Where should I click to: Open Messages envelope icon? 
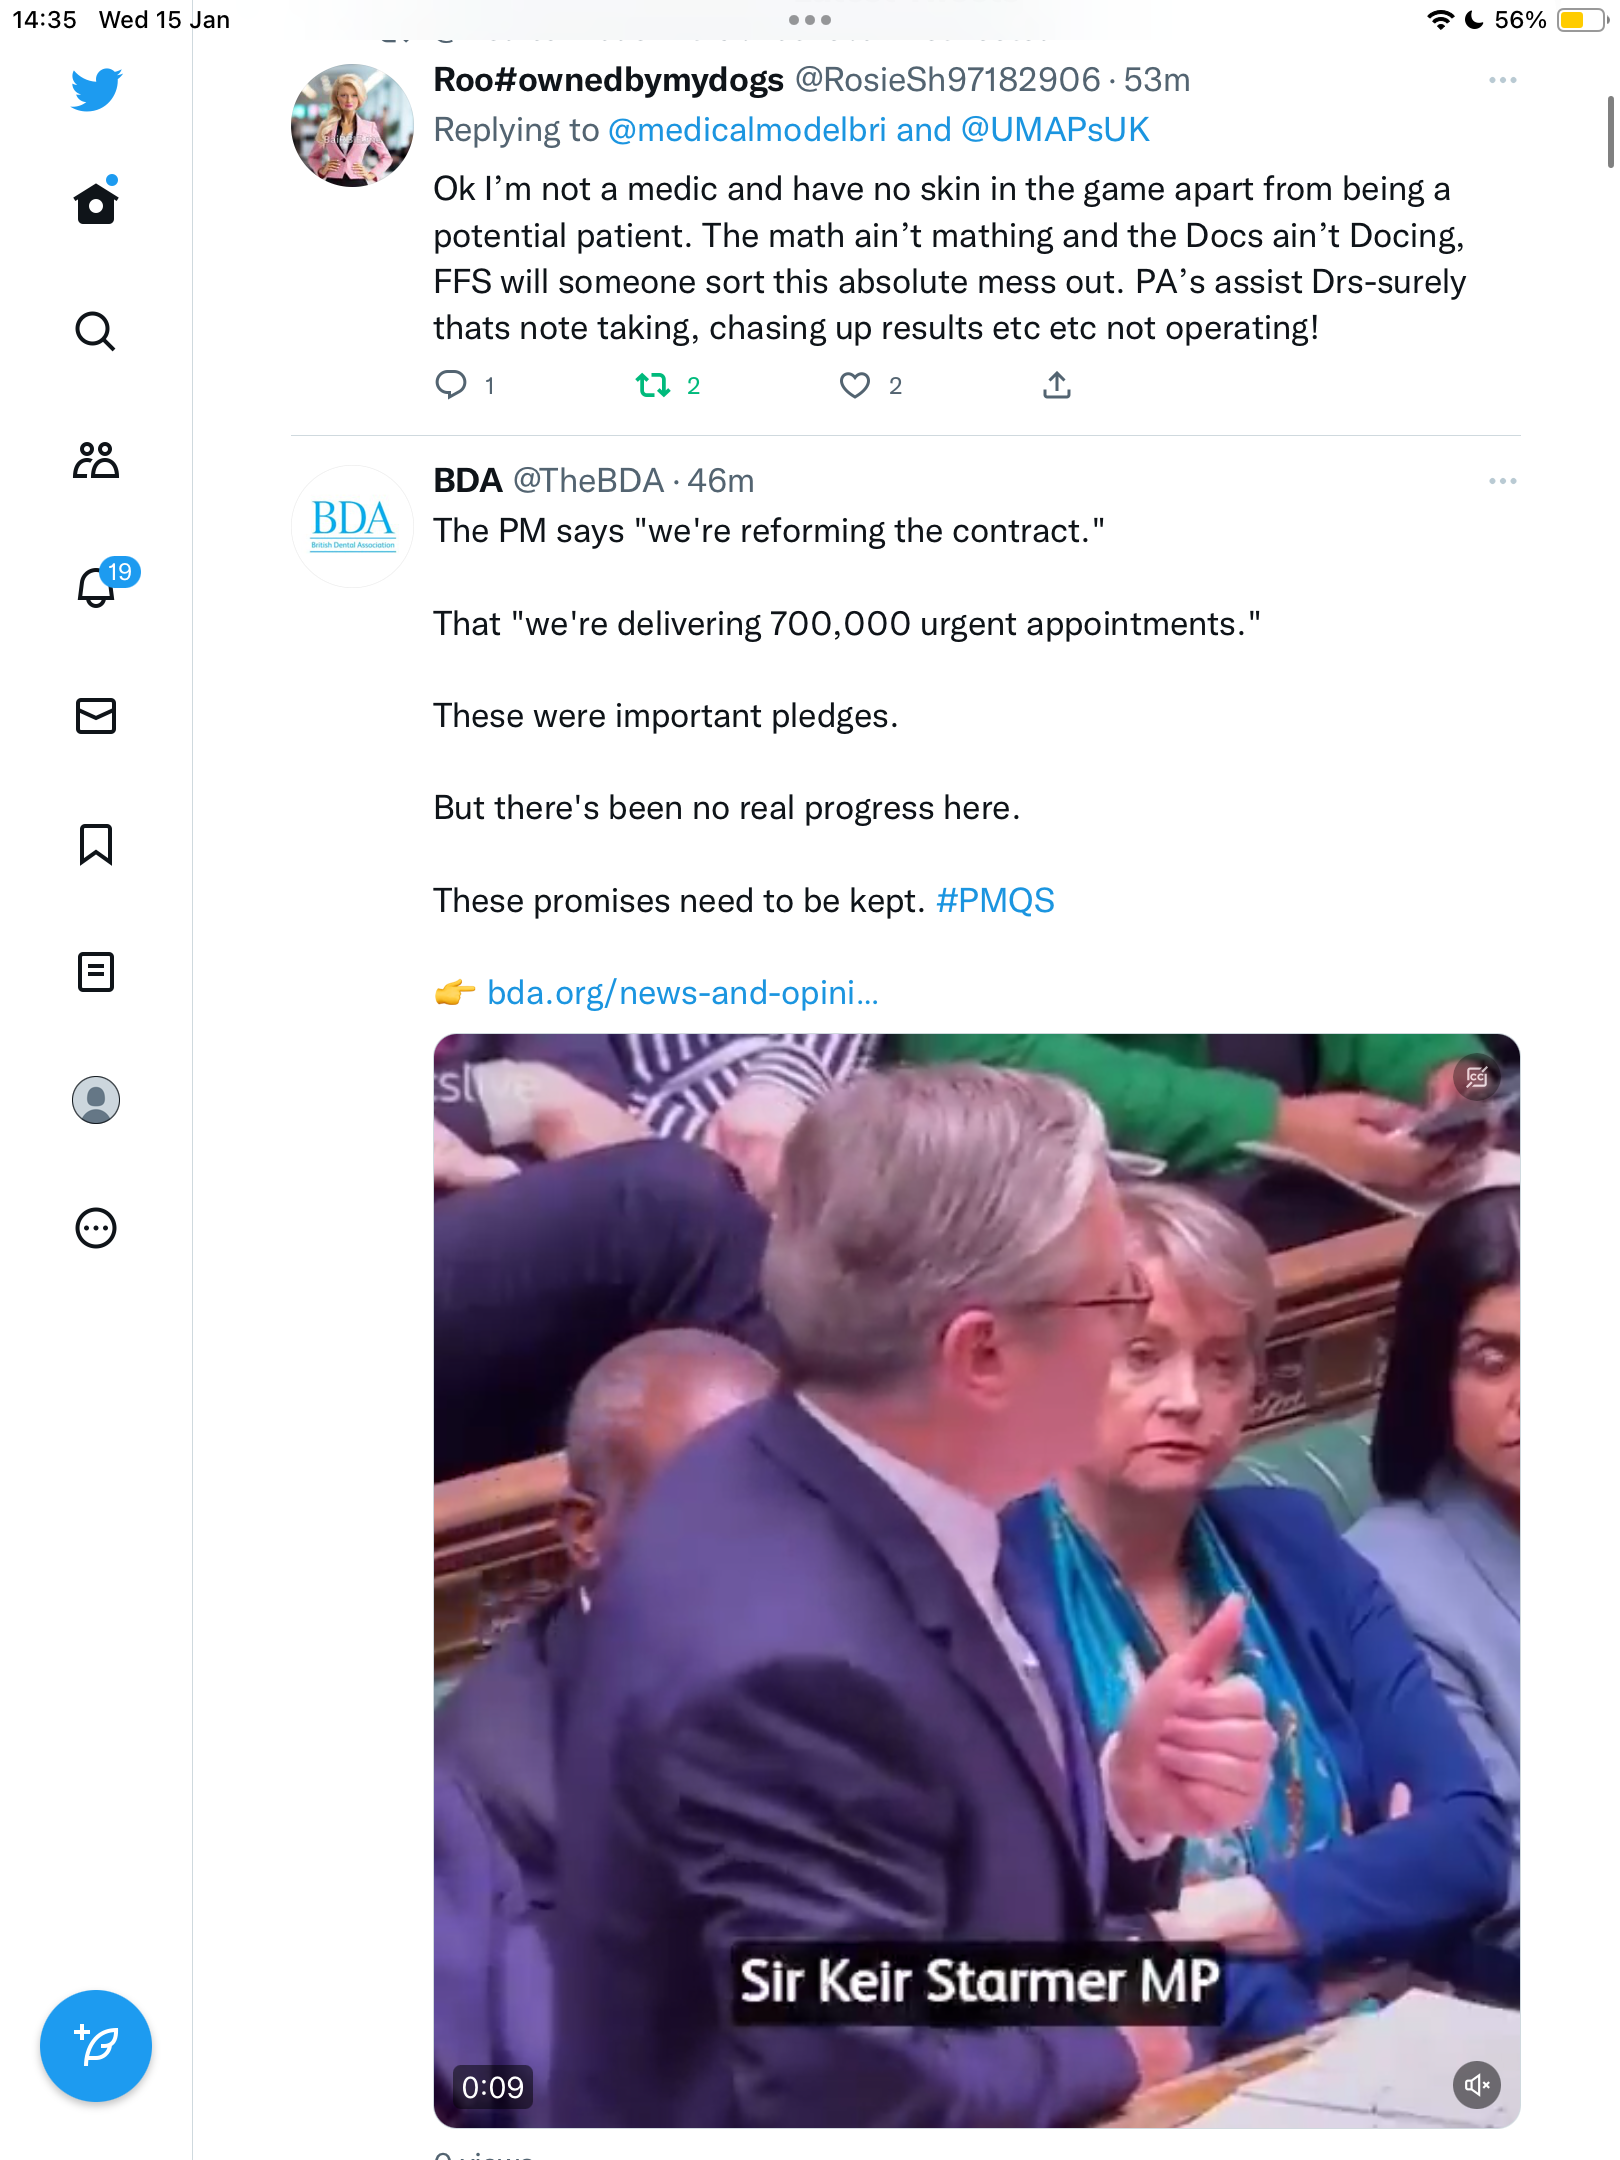tap(96, 716)
